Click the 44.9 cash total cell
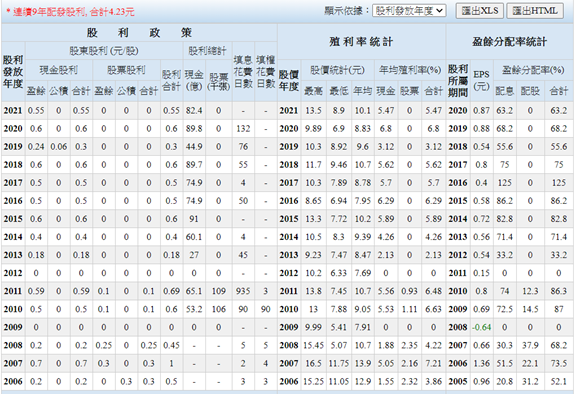Screen dimensions: 576x394 pyautogui.click(x=194, y=147)
